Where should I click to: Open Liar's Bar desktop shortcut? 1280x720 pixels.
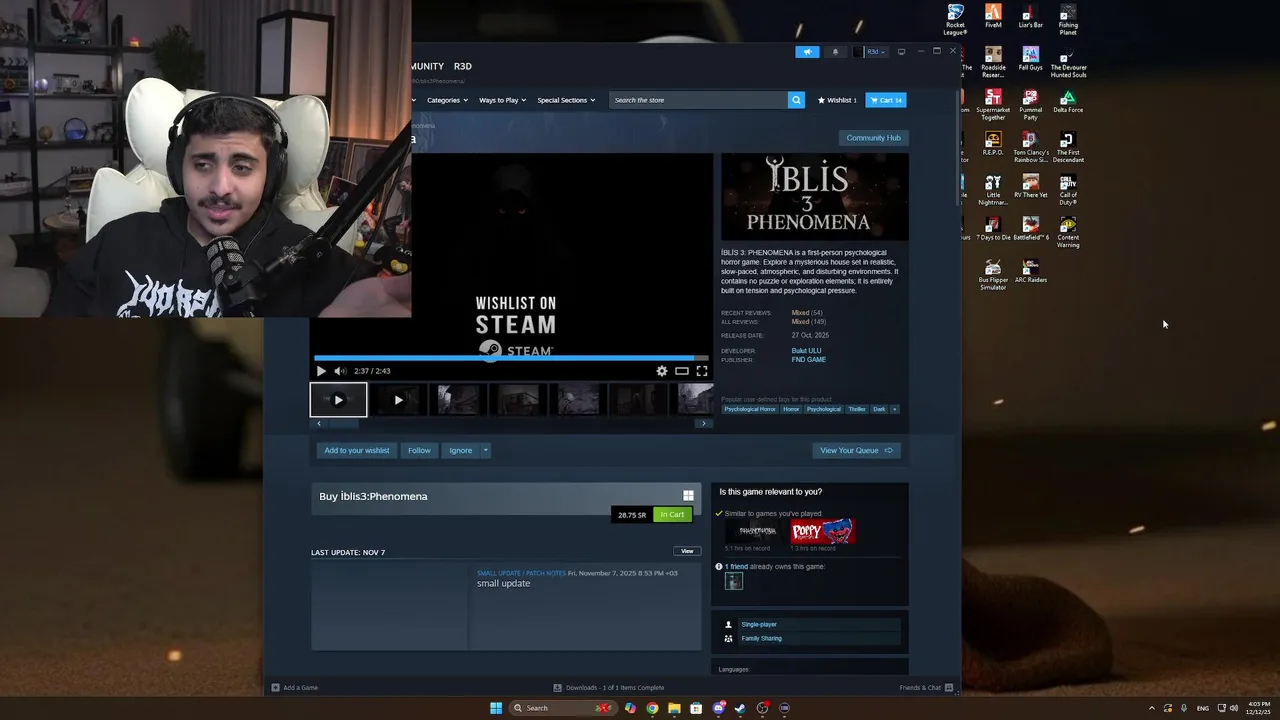point(1030,16)
